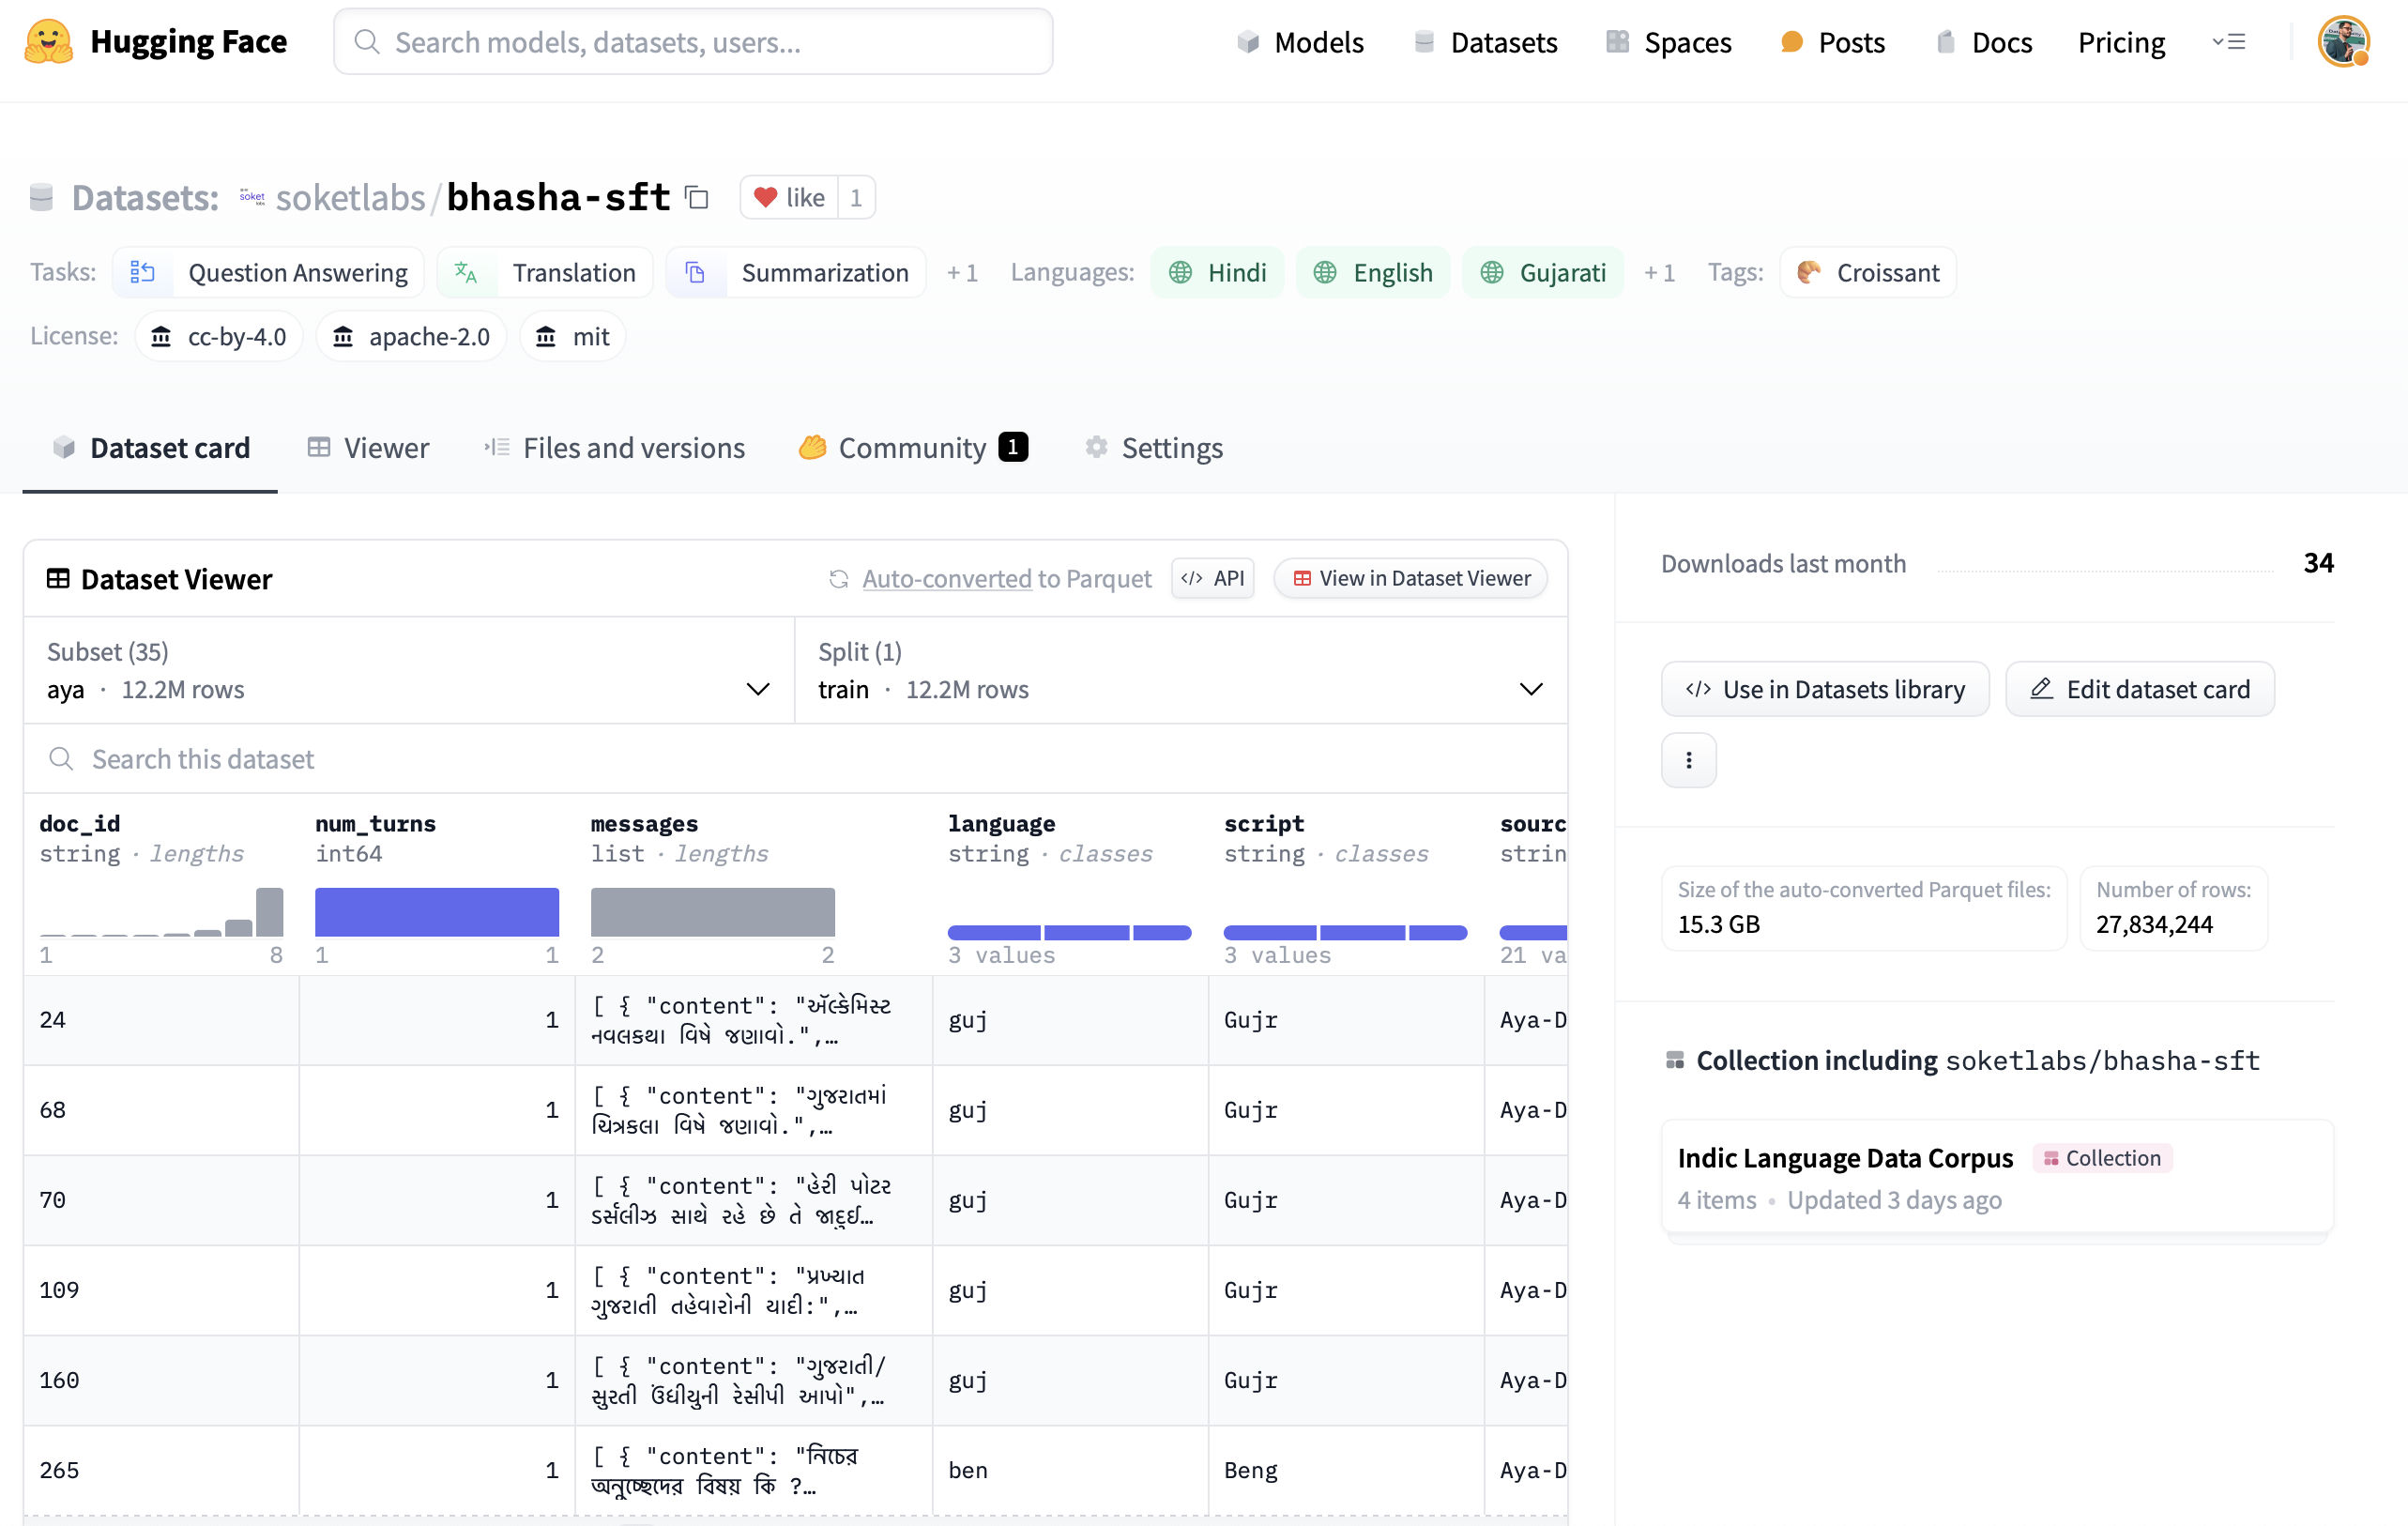This screenshot has height=1526, width=2408.
Task: Click the soketlabs organization logo
Action: click(252, 198)
